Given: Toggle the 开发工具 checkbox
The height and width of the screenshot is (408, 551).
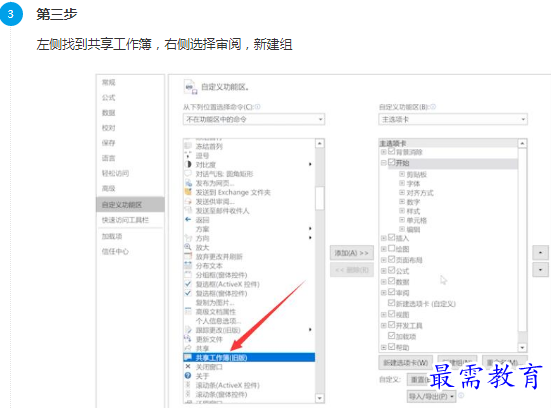Looking at the screenshot, I should click(x=391, y=325).
